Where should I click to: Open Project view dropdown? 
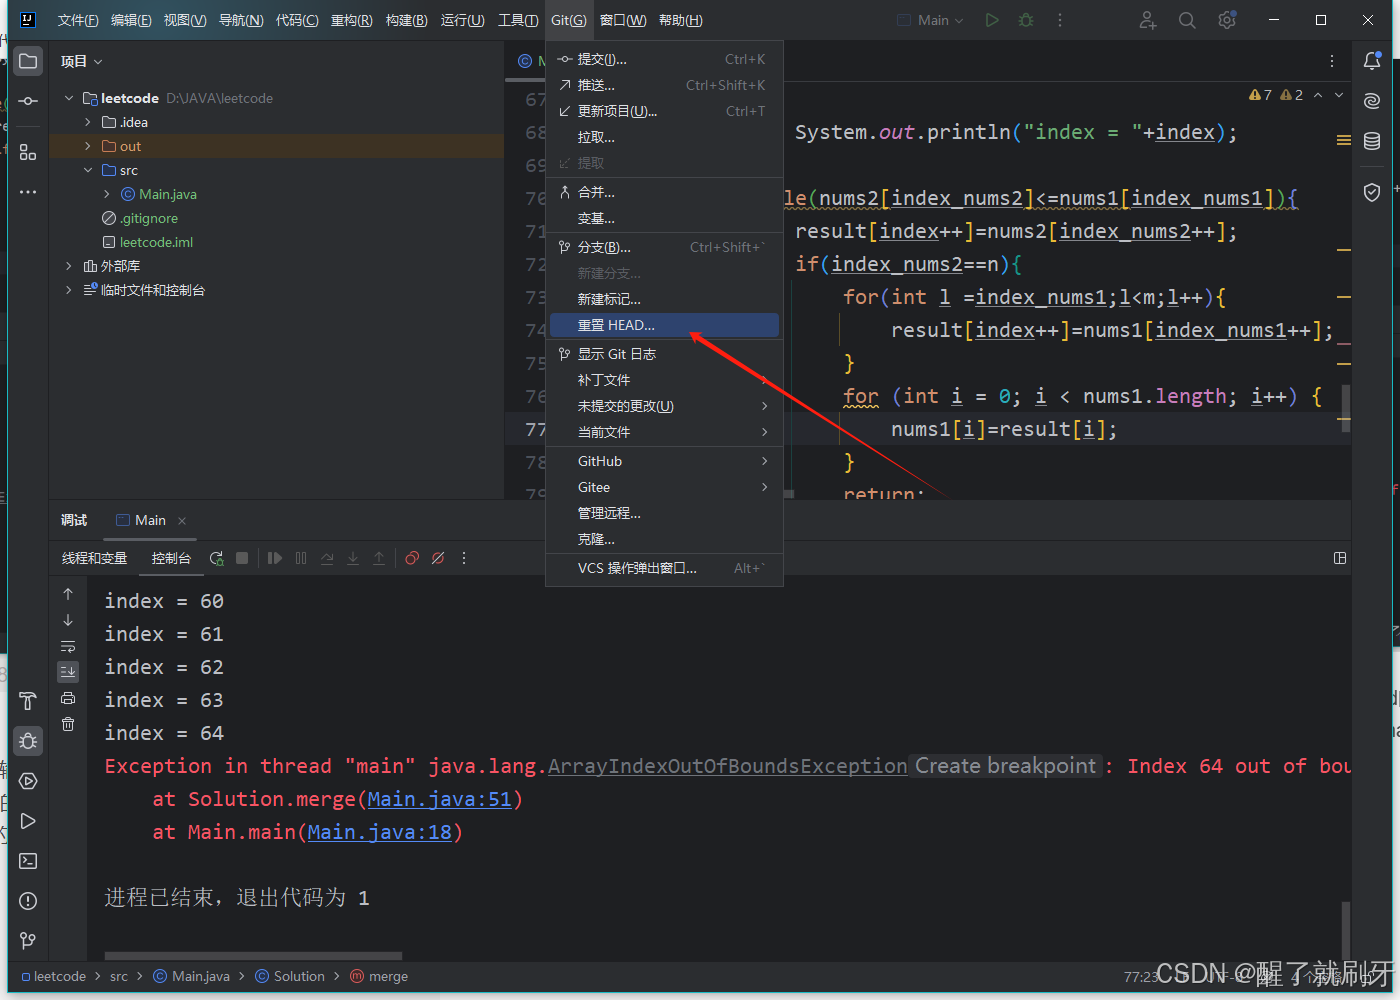[82, 61]
